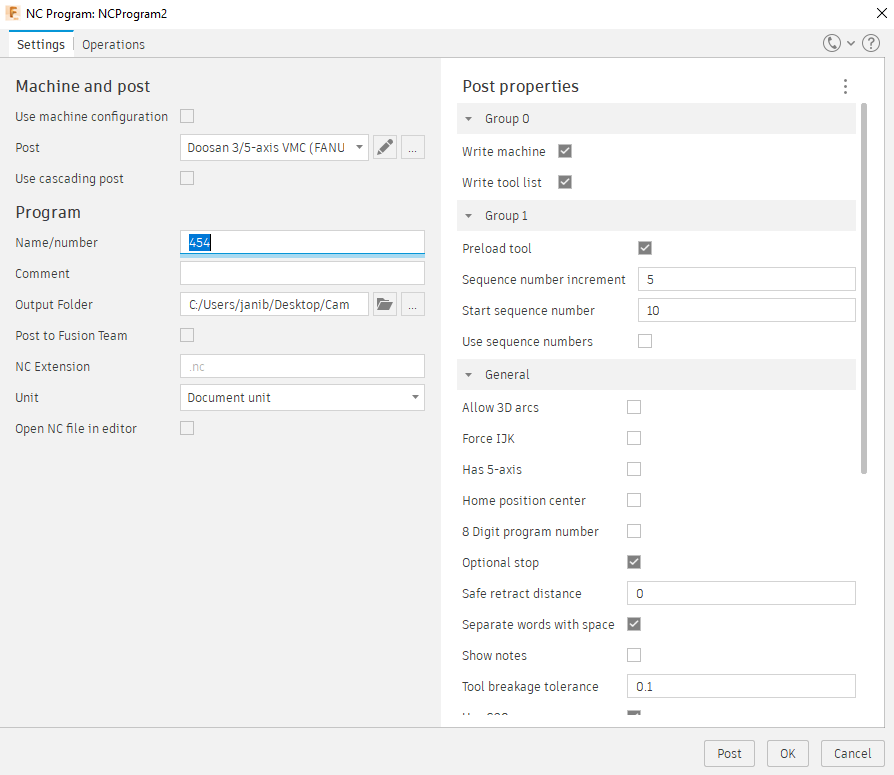This screenshot has height=775, width=894.
Task: Click the Comment input field
Action: (302, 274)
